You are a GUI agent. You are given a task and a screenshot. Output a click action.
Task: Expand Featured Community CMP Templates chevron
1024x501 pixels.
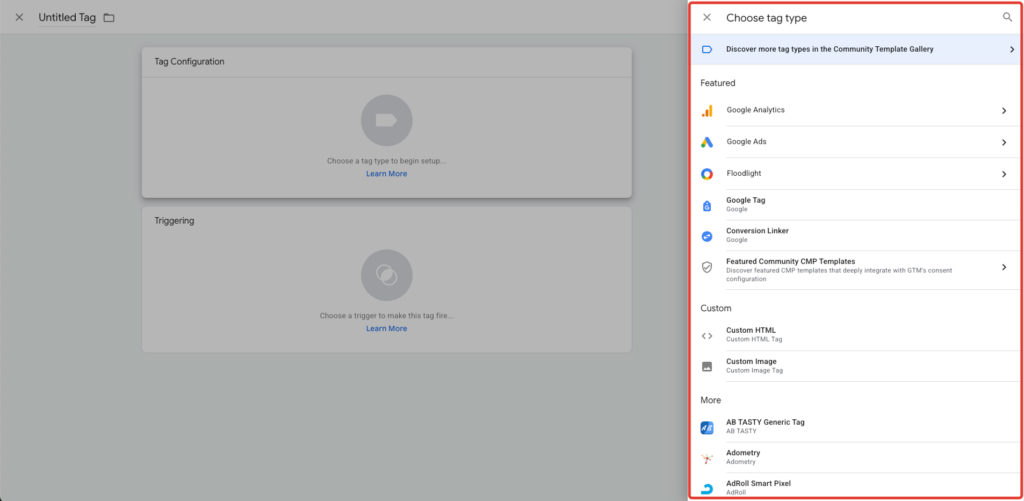point(1004,267)
